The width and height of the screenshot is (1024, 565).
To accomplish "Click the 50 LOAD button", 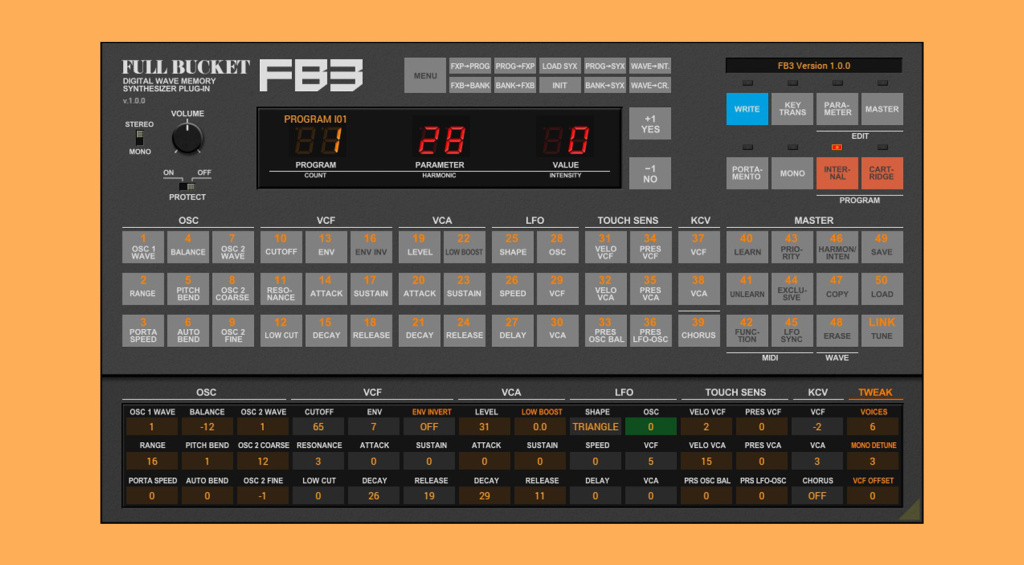I will (x=882, y=289).
